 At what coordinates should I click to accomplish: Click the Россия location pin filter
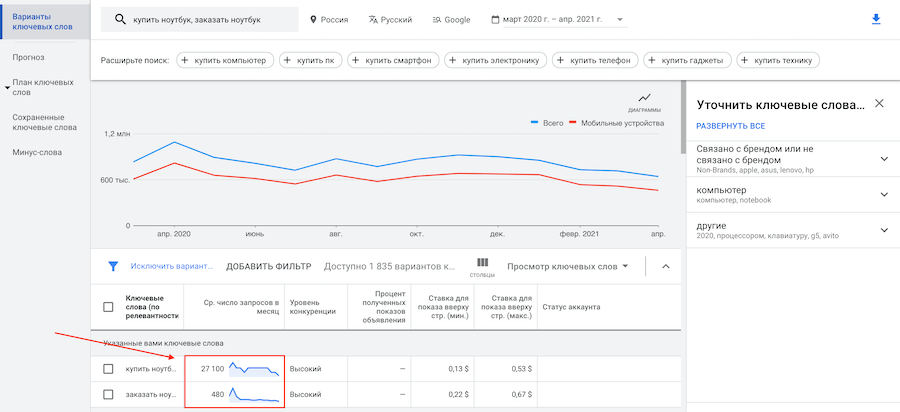[x=328, y=19]
